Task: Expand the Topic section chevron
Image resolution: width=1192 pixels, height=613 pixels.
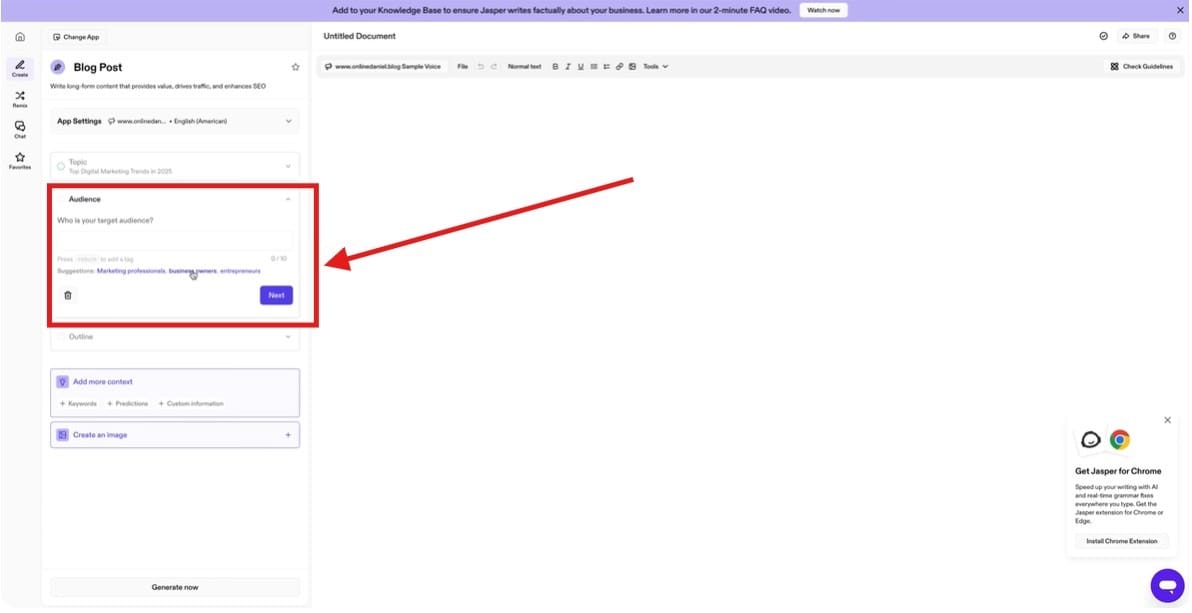Action: (288, 166)
